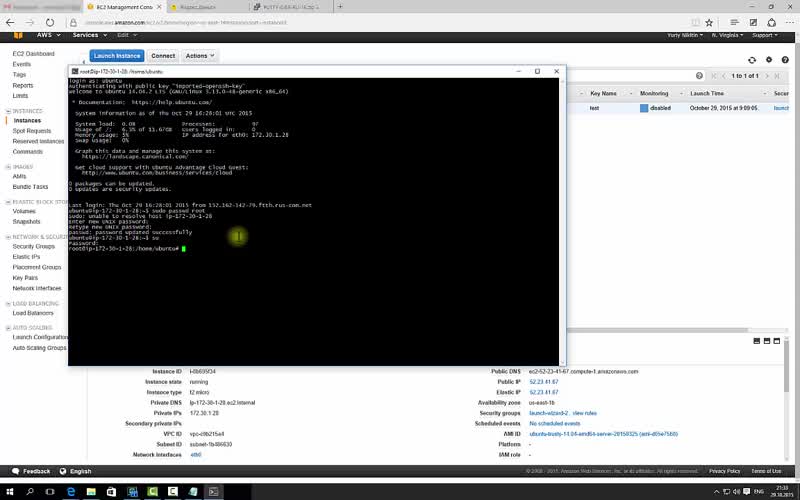Go to previous page of instances
The image size is (800, 500).
coord(723,76)
